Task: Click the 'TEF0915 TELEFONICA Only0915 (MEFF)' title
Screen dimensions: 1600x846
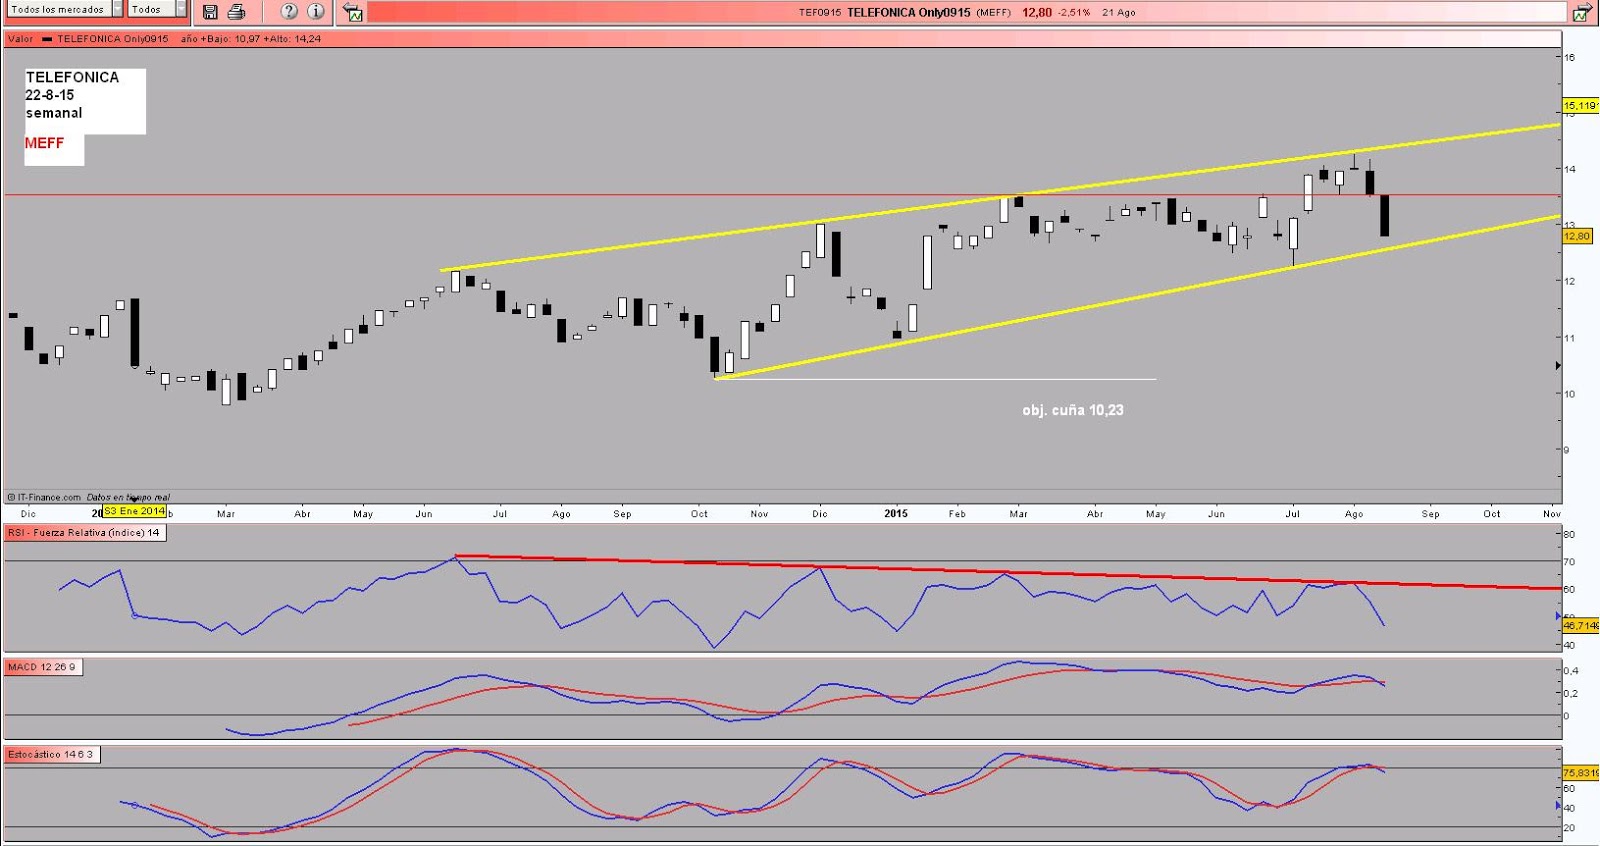Action: pyautogui.click(x=904, y=13)
